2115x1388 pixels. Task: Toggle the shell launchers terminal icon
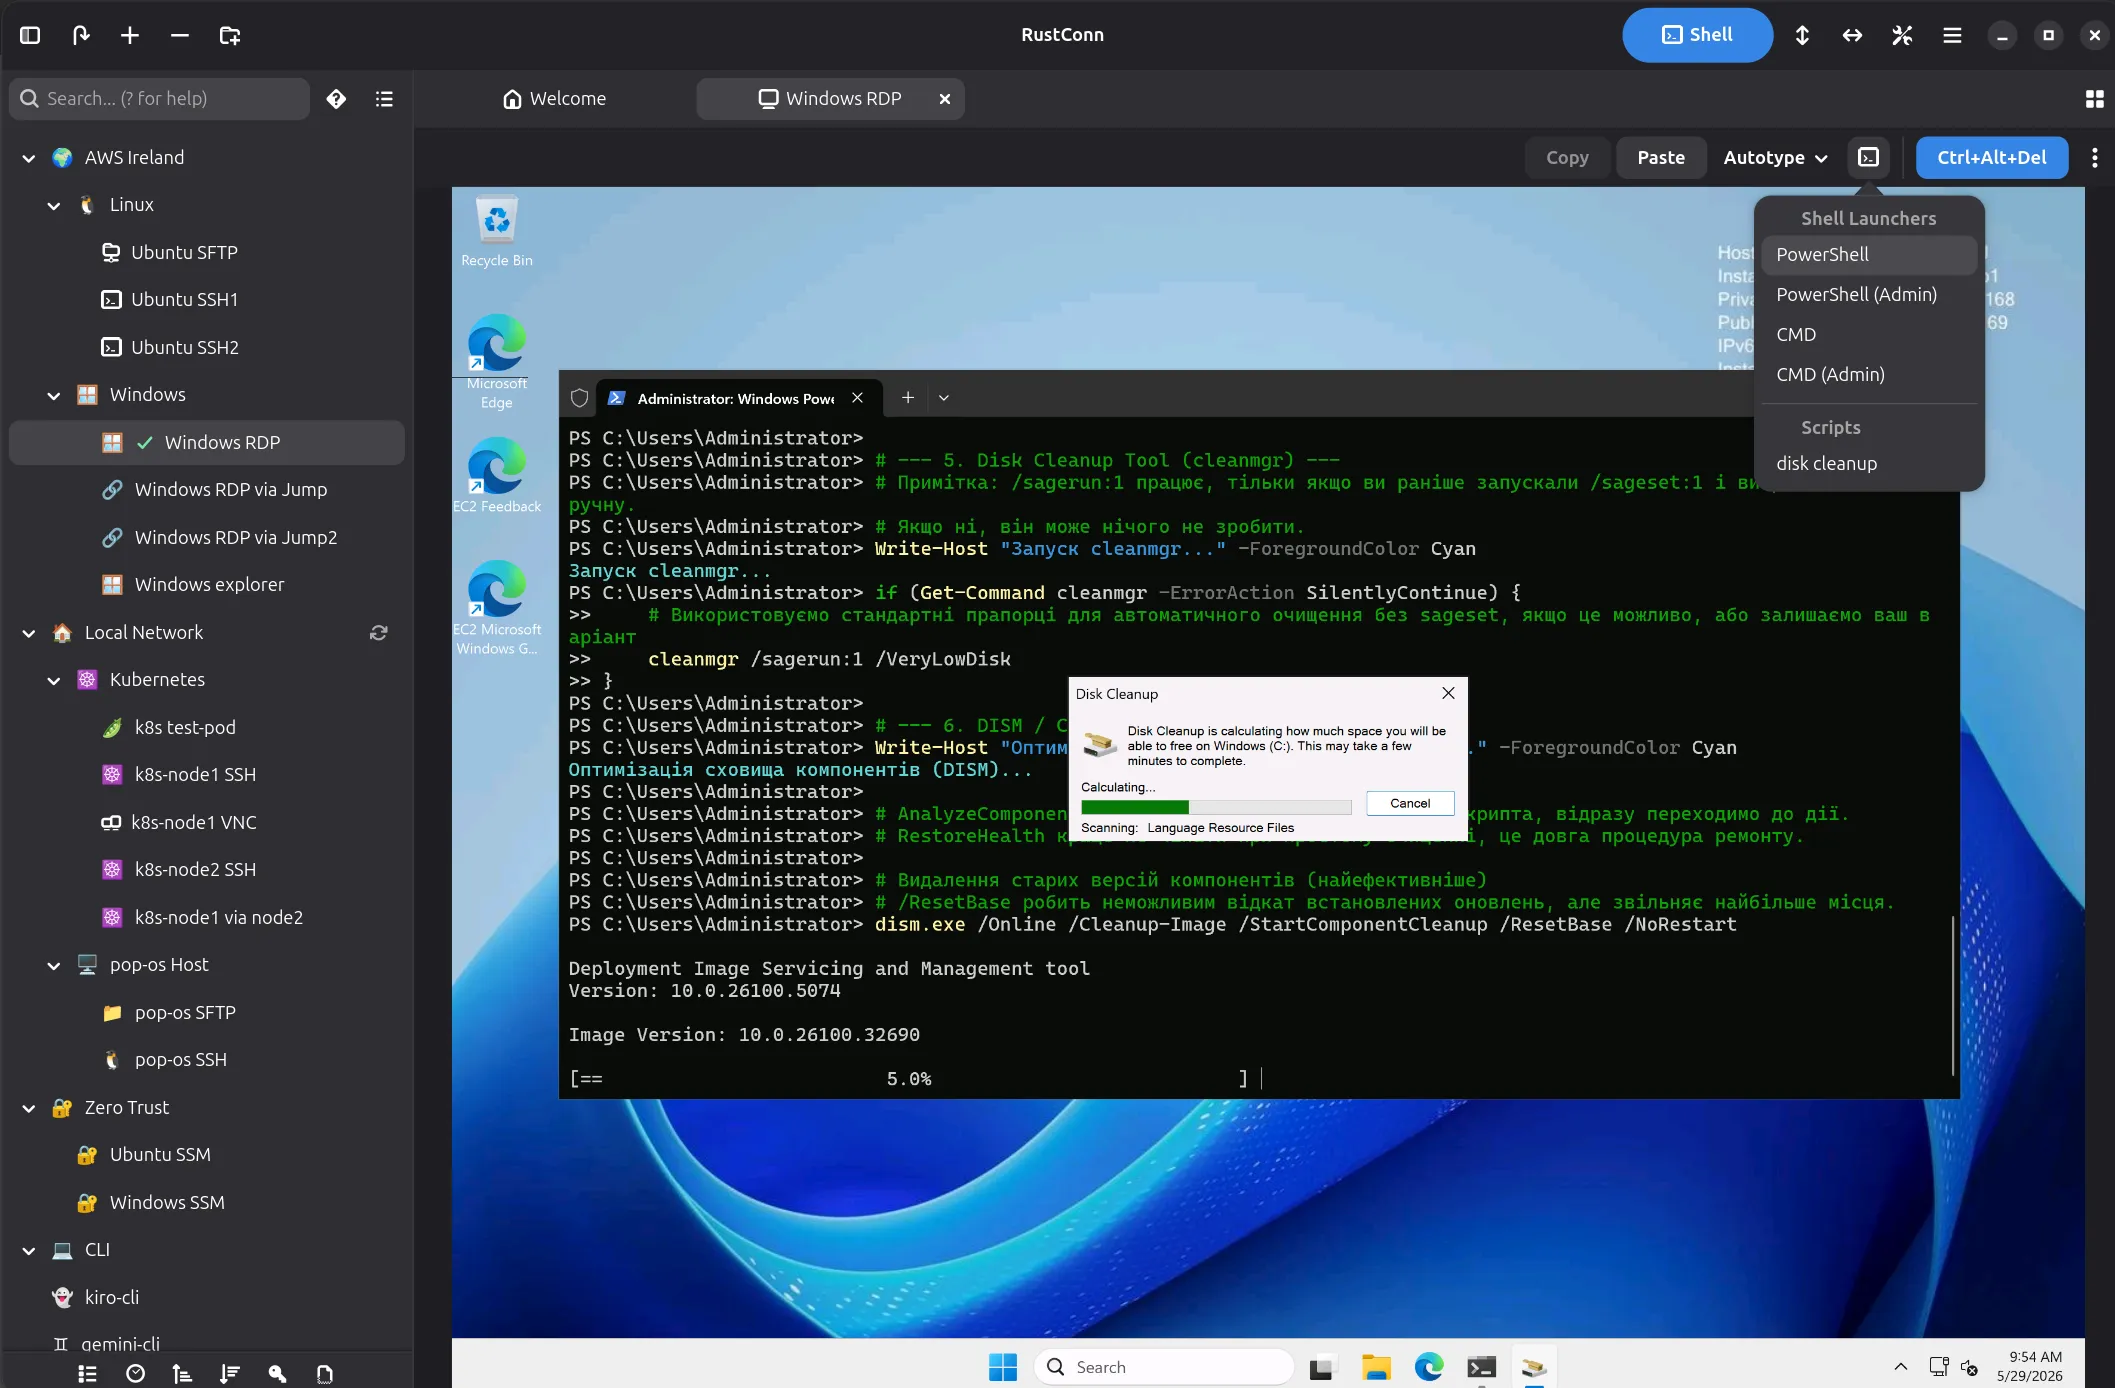tap(1868, 157)
